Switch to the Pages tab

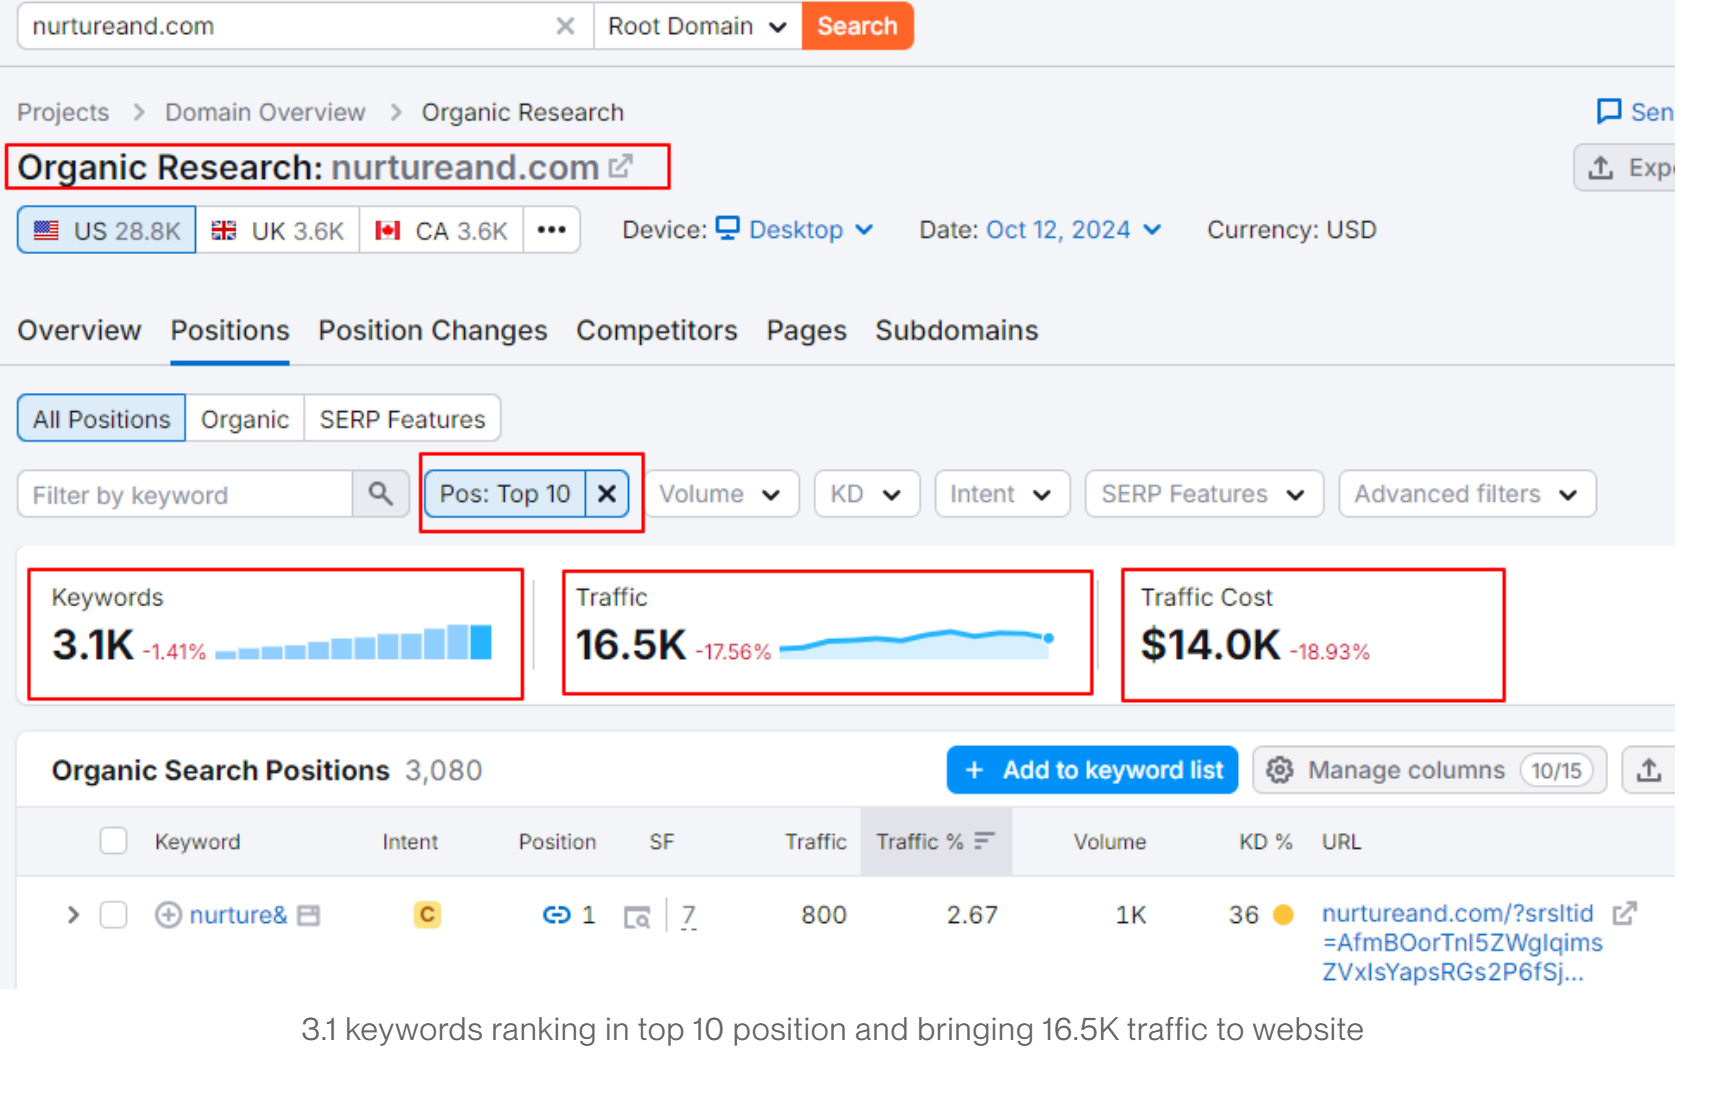pyautogui.click(x=806, y=331)
